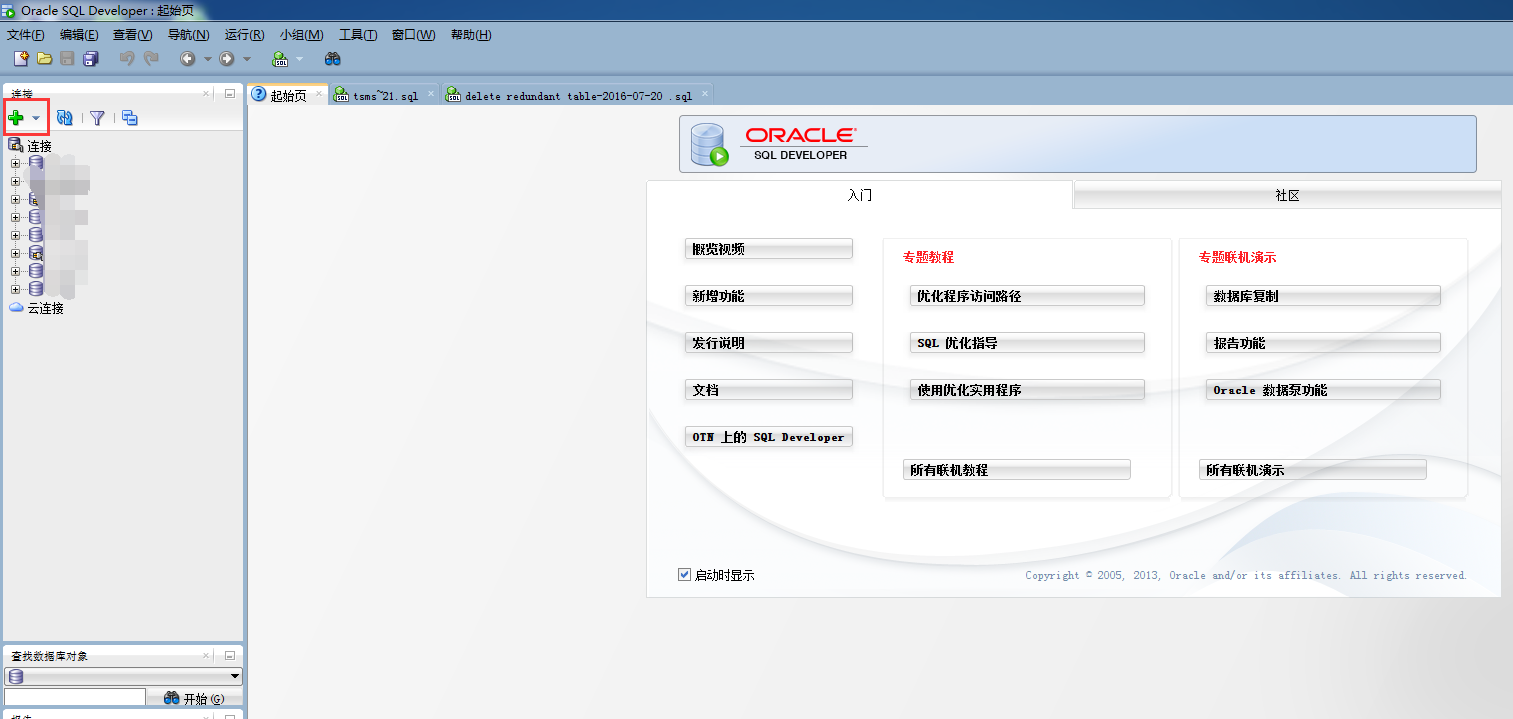Click the 发行说明 button

(769, 343)
